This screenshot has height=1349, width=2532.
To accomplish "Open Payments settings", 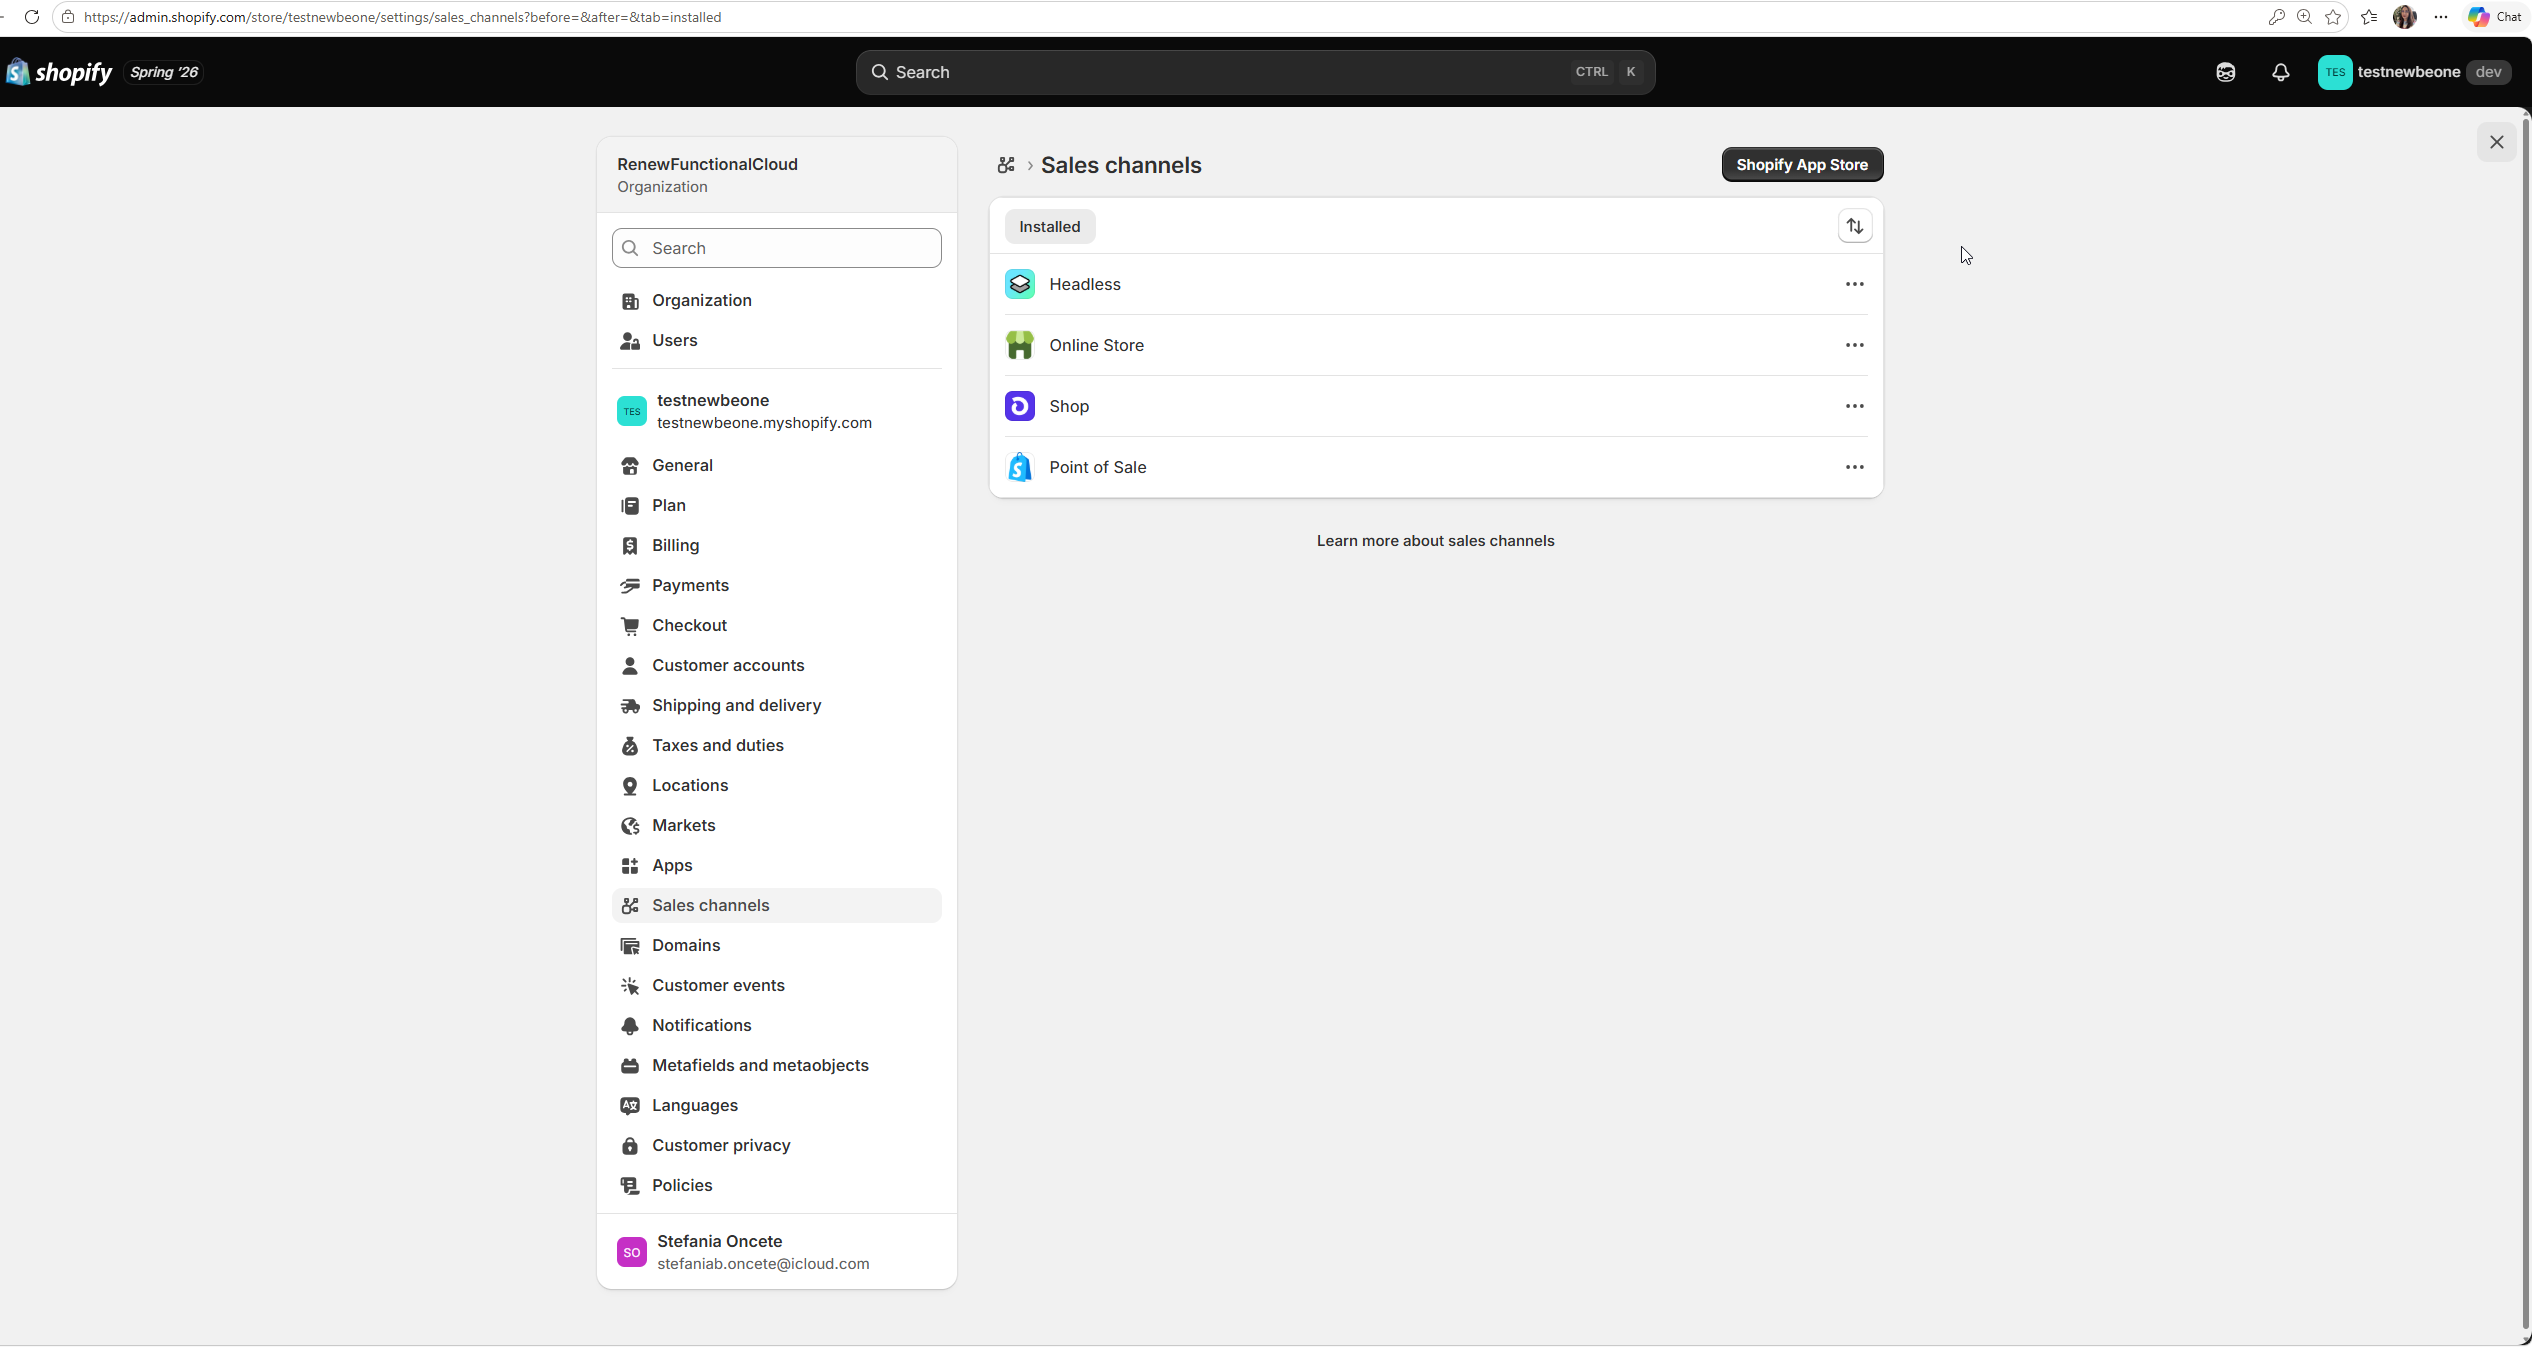I will pyautogui.click(x=776, y=586).
